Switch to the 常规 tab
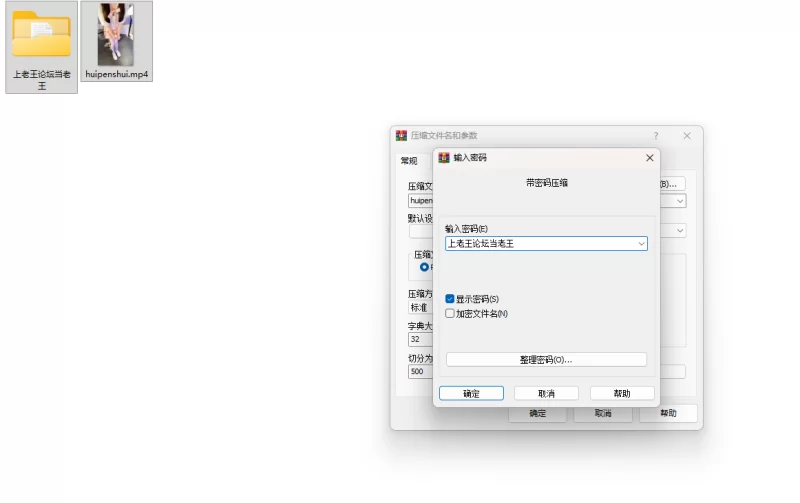 (x=409, y=161)
